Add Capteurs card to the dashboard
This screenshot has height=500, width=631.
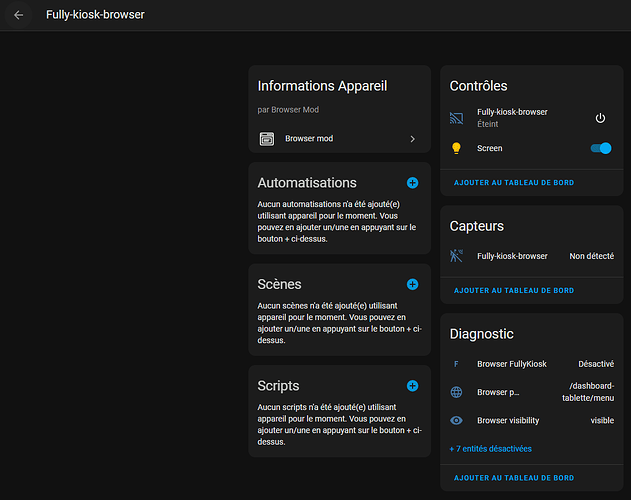click(514, 291)
